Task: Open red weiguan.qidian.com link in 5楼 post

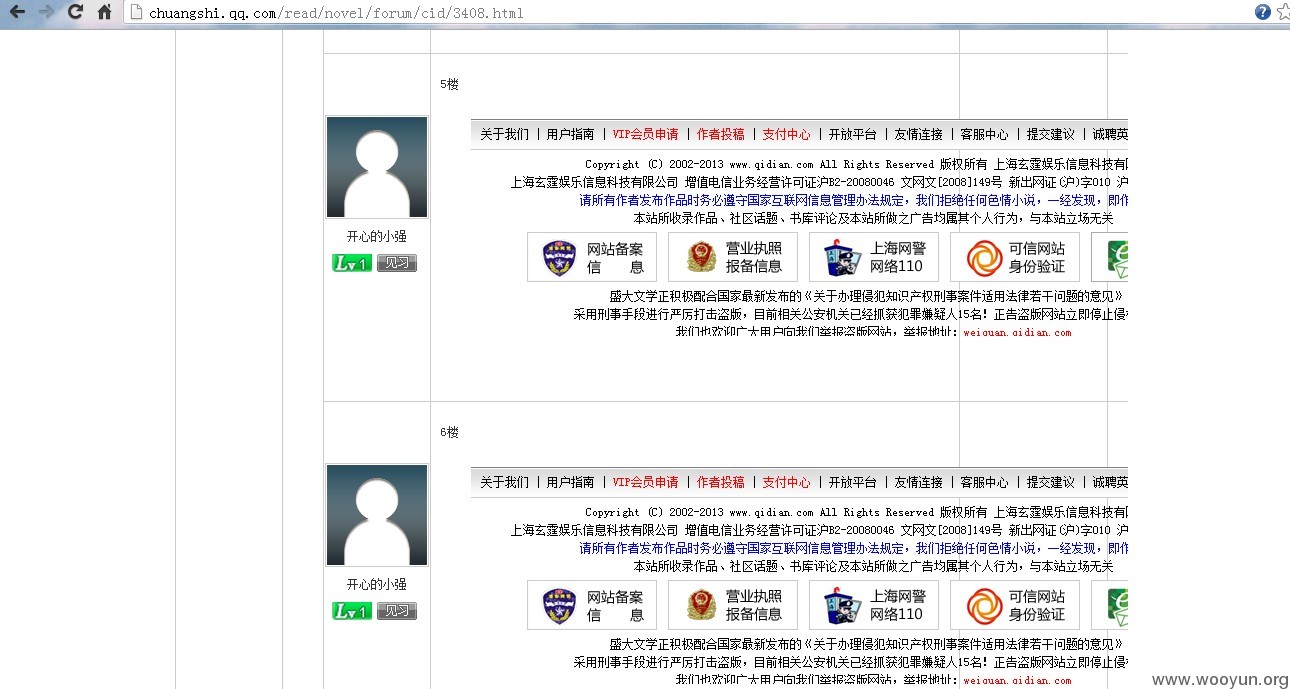Action: pos(1017,333)
